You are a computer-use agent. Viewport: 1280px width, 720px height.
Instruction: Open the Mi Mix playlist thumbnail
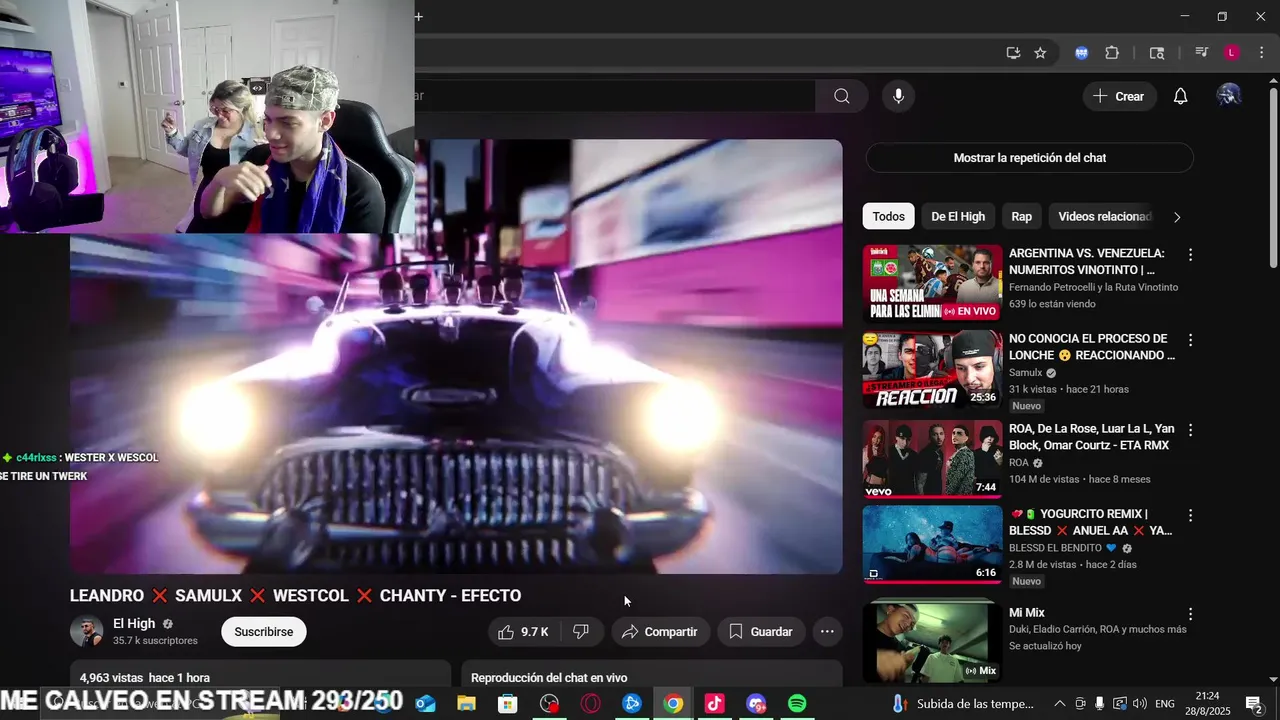coord(932,641)
